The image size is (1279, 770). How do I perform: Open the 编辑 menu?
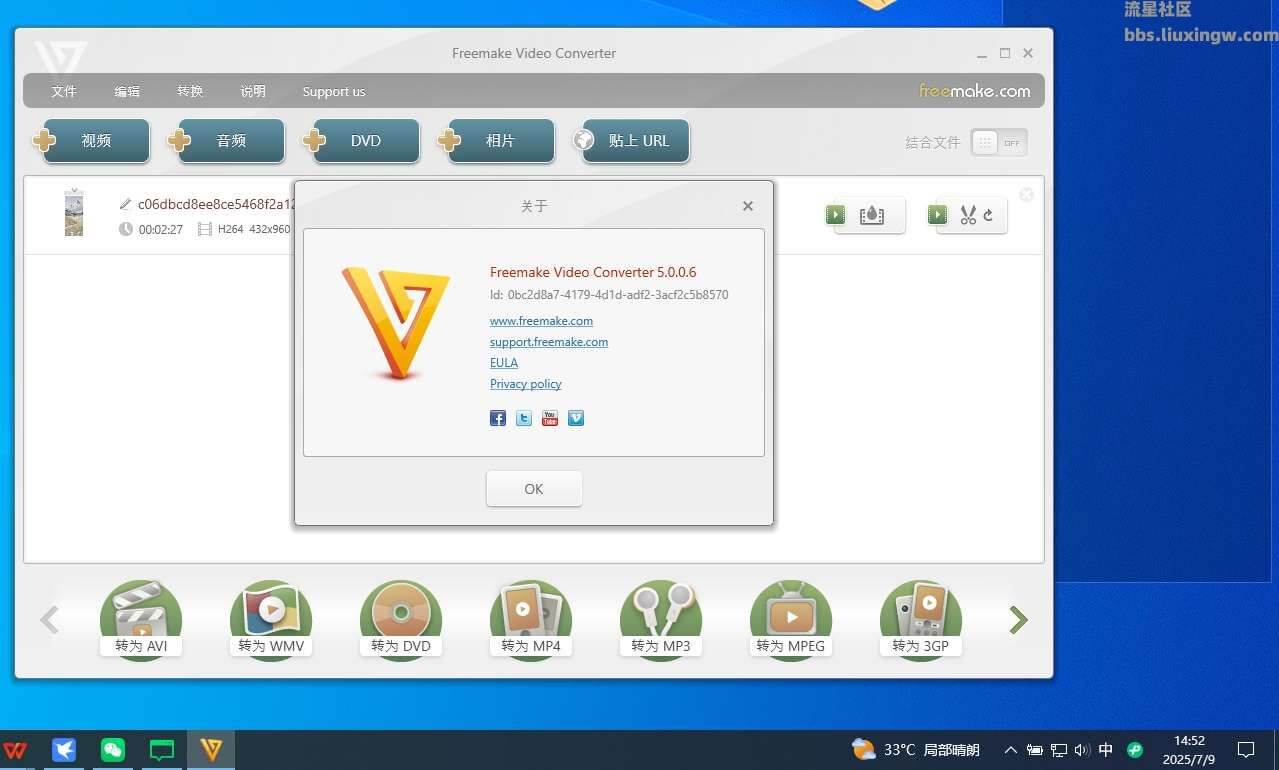(x=127, y=91)
